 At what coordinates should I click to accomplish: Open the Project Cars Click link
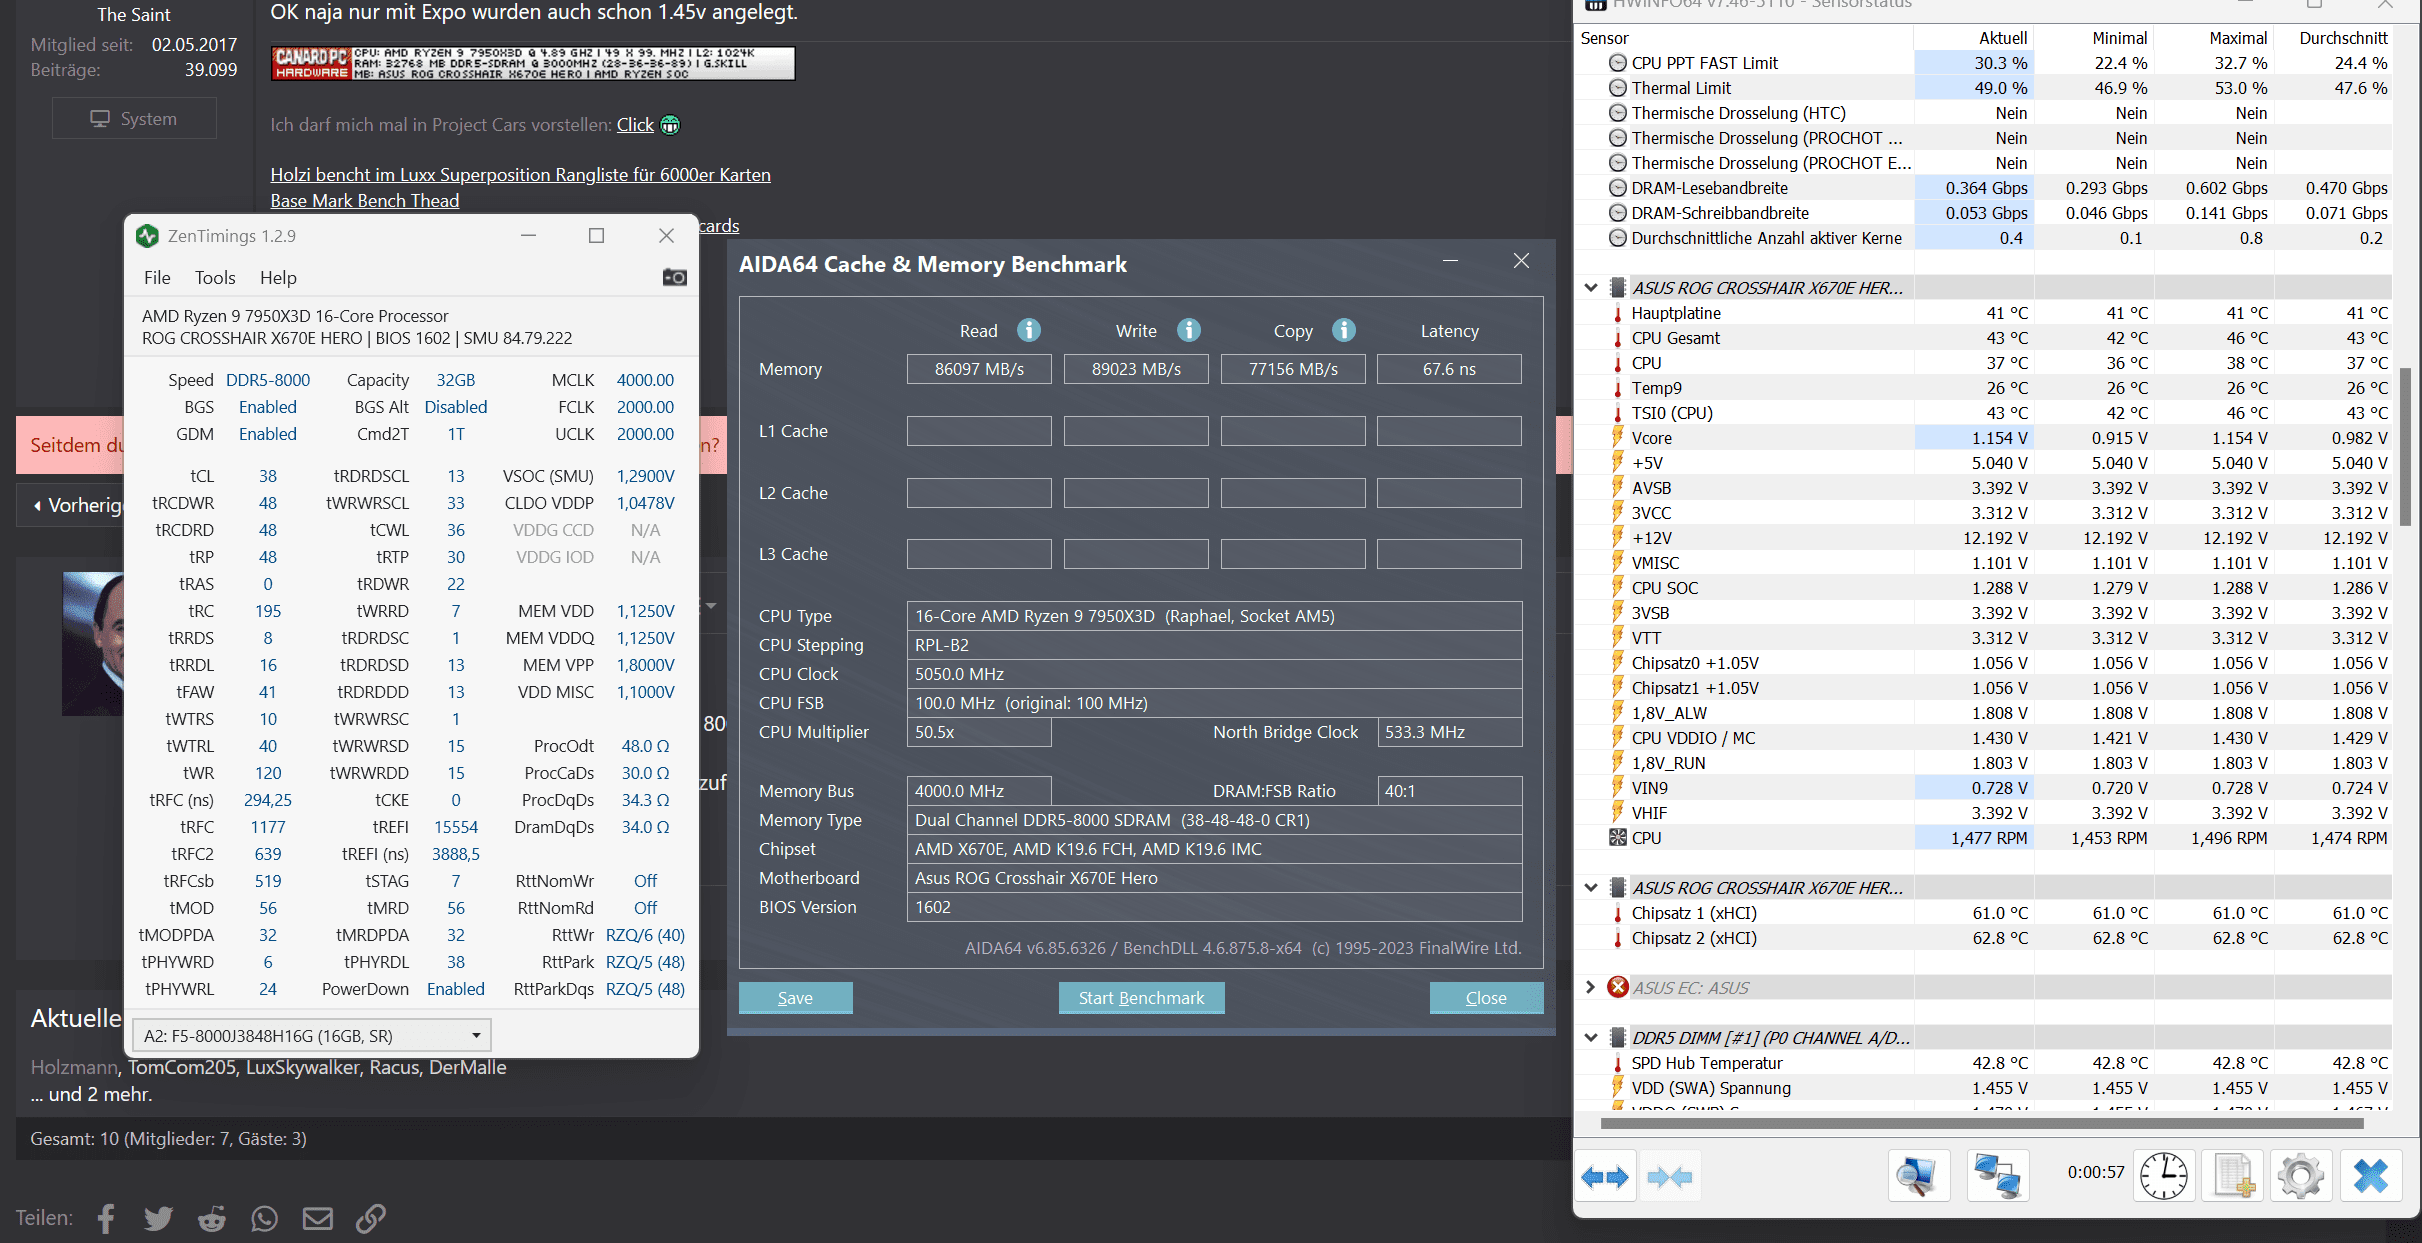tap(635, 125)
